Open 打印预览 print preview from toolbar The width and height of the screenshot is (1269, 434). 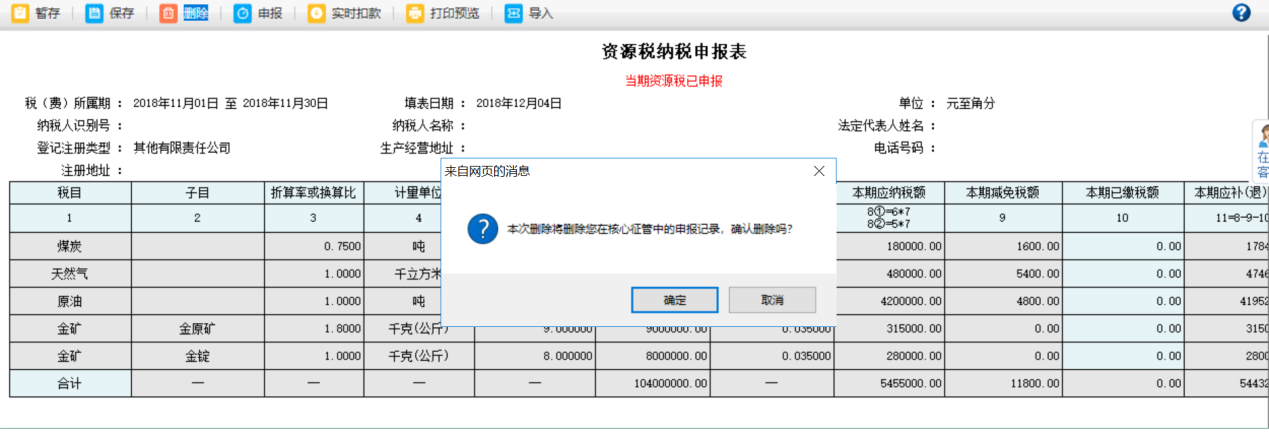tap(415, 14)
